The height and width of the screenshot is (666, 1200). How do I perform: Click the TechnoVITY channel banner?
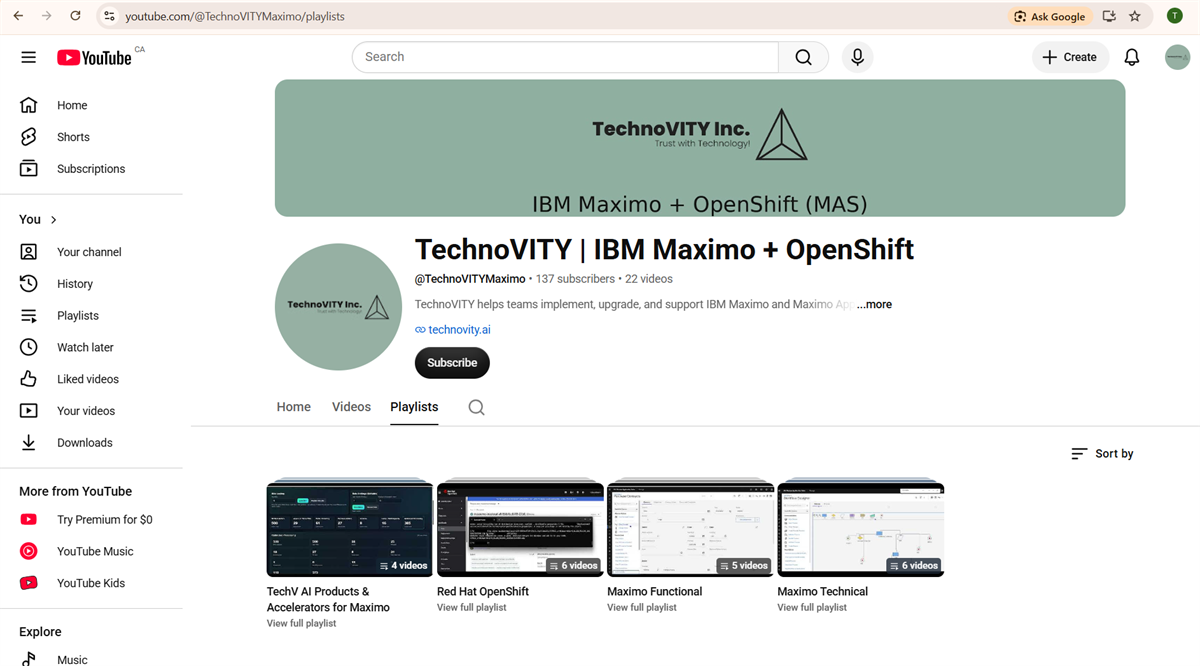pos(700,148)
